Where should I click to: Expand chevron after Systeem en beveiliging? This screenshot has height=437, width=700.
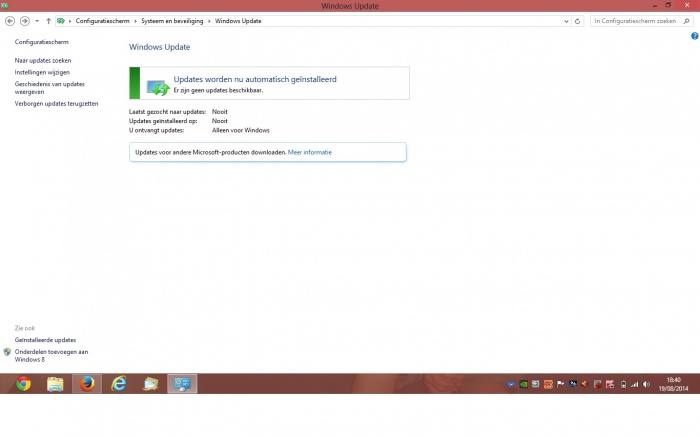[x=209, y=21]
